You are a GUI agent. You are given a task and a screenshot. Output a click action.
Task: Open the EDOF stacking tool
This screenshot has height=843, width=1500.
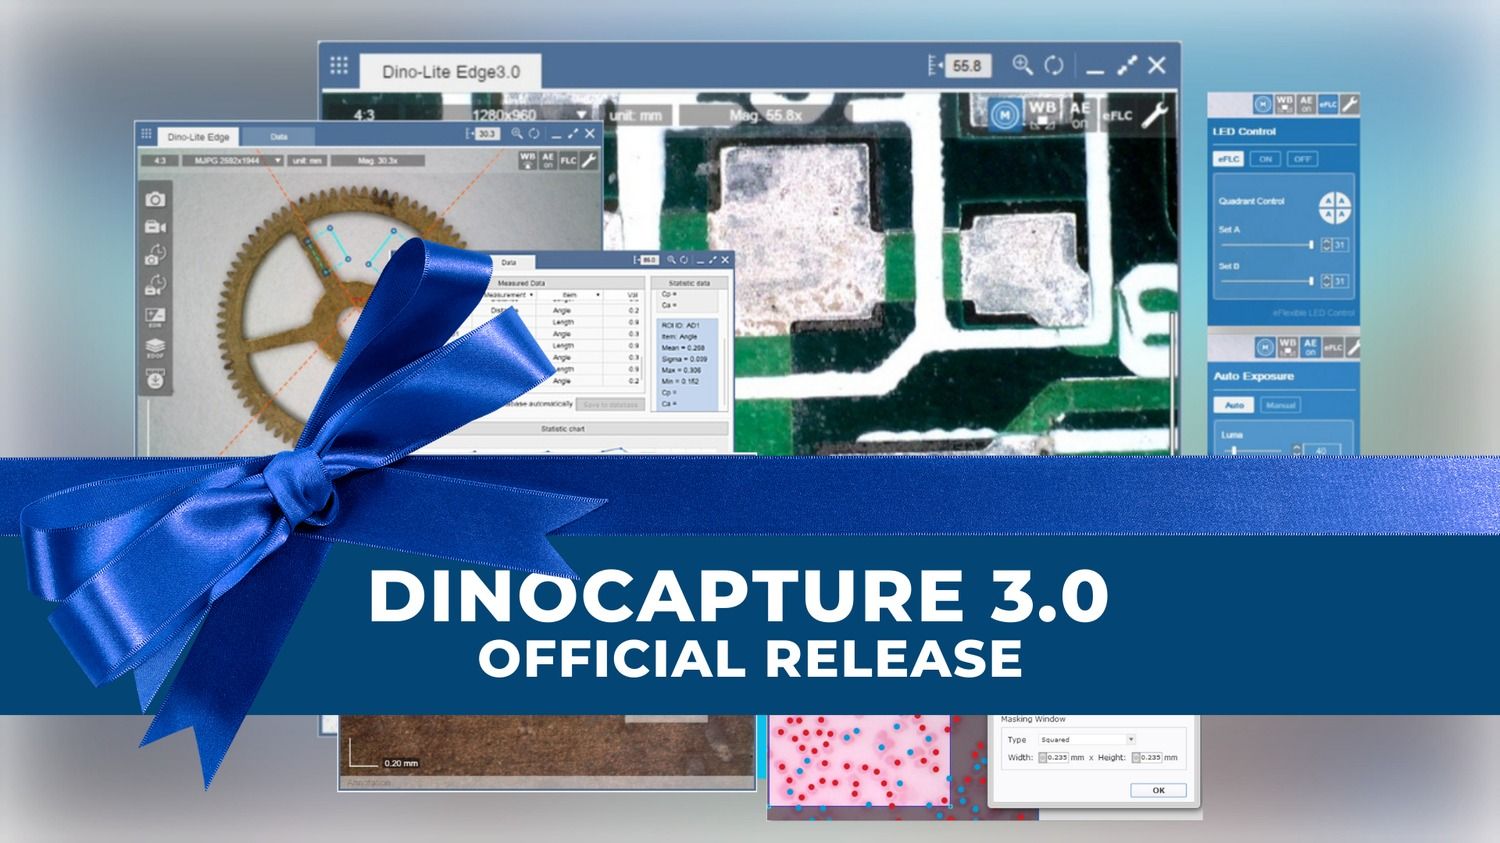coord(155,348)
